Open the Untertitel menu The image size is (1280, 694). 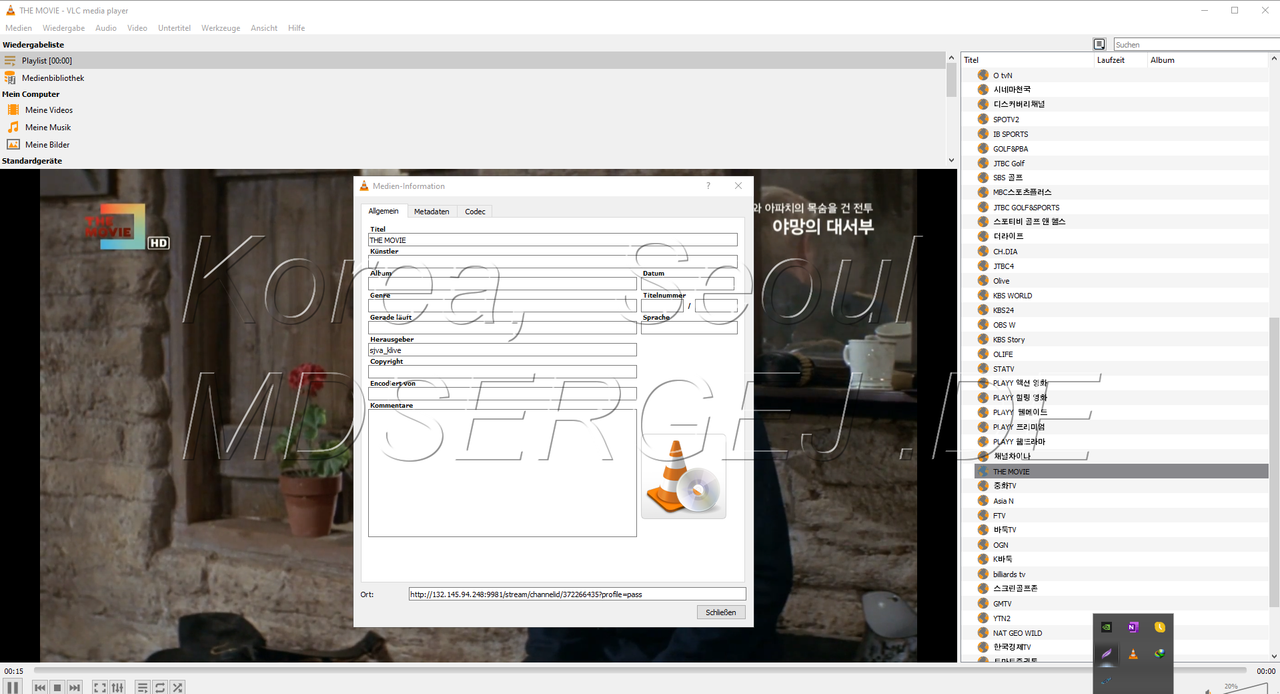click(x=174, y=28)
